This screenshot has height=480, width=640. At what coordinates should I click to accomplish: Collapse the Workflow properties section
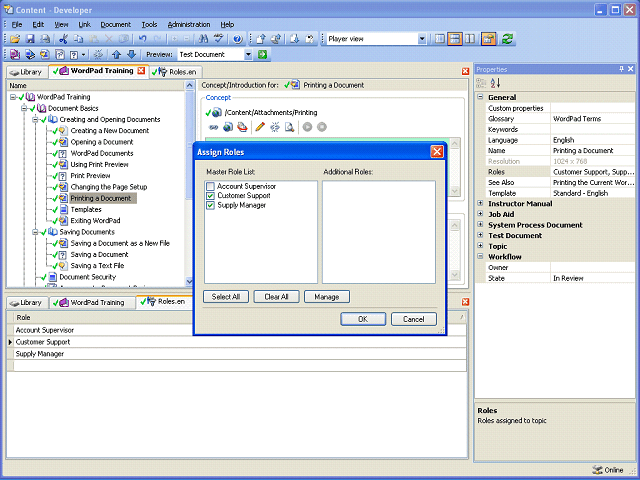480,256
